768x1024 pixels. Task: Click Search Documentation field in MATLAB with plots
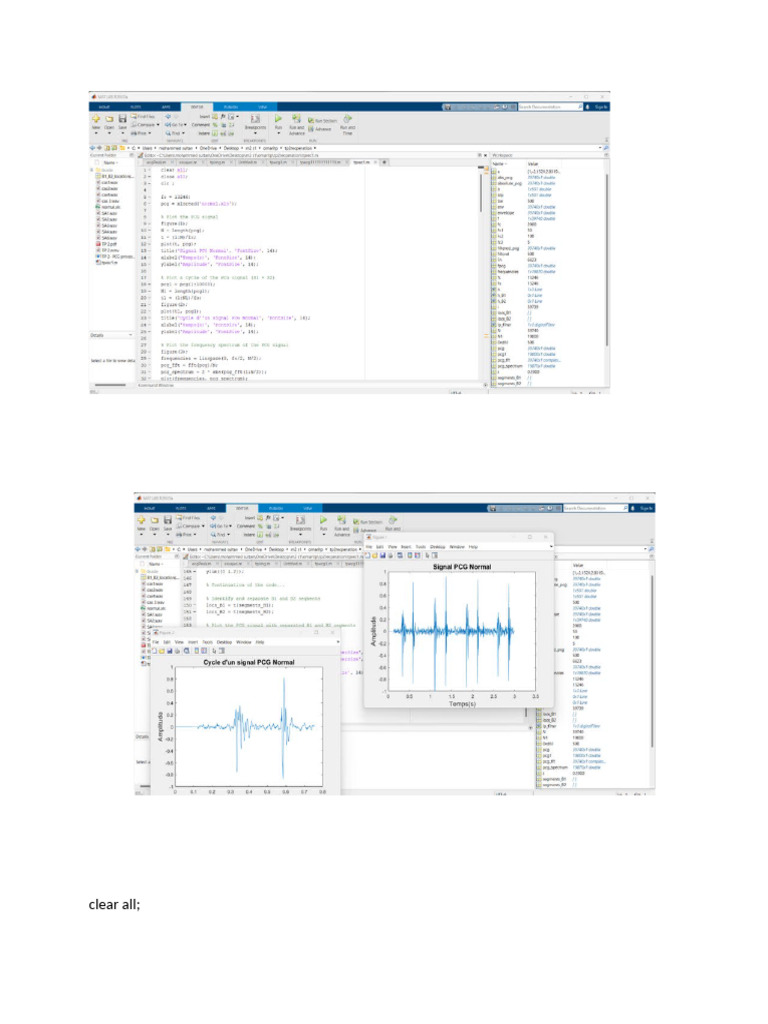(x=595, y=508)
